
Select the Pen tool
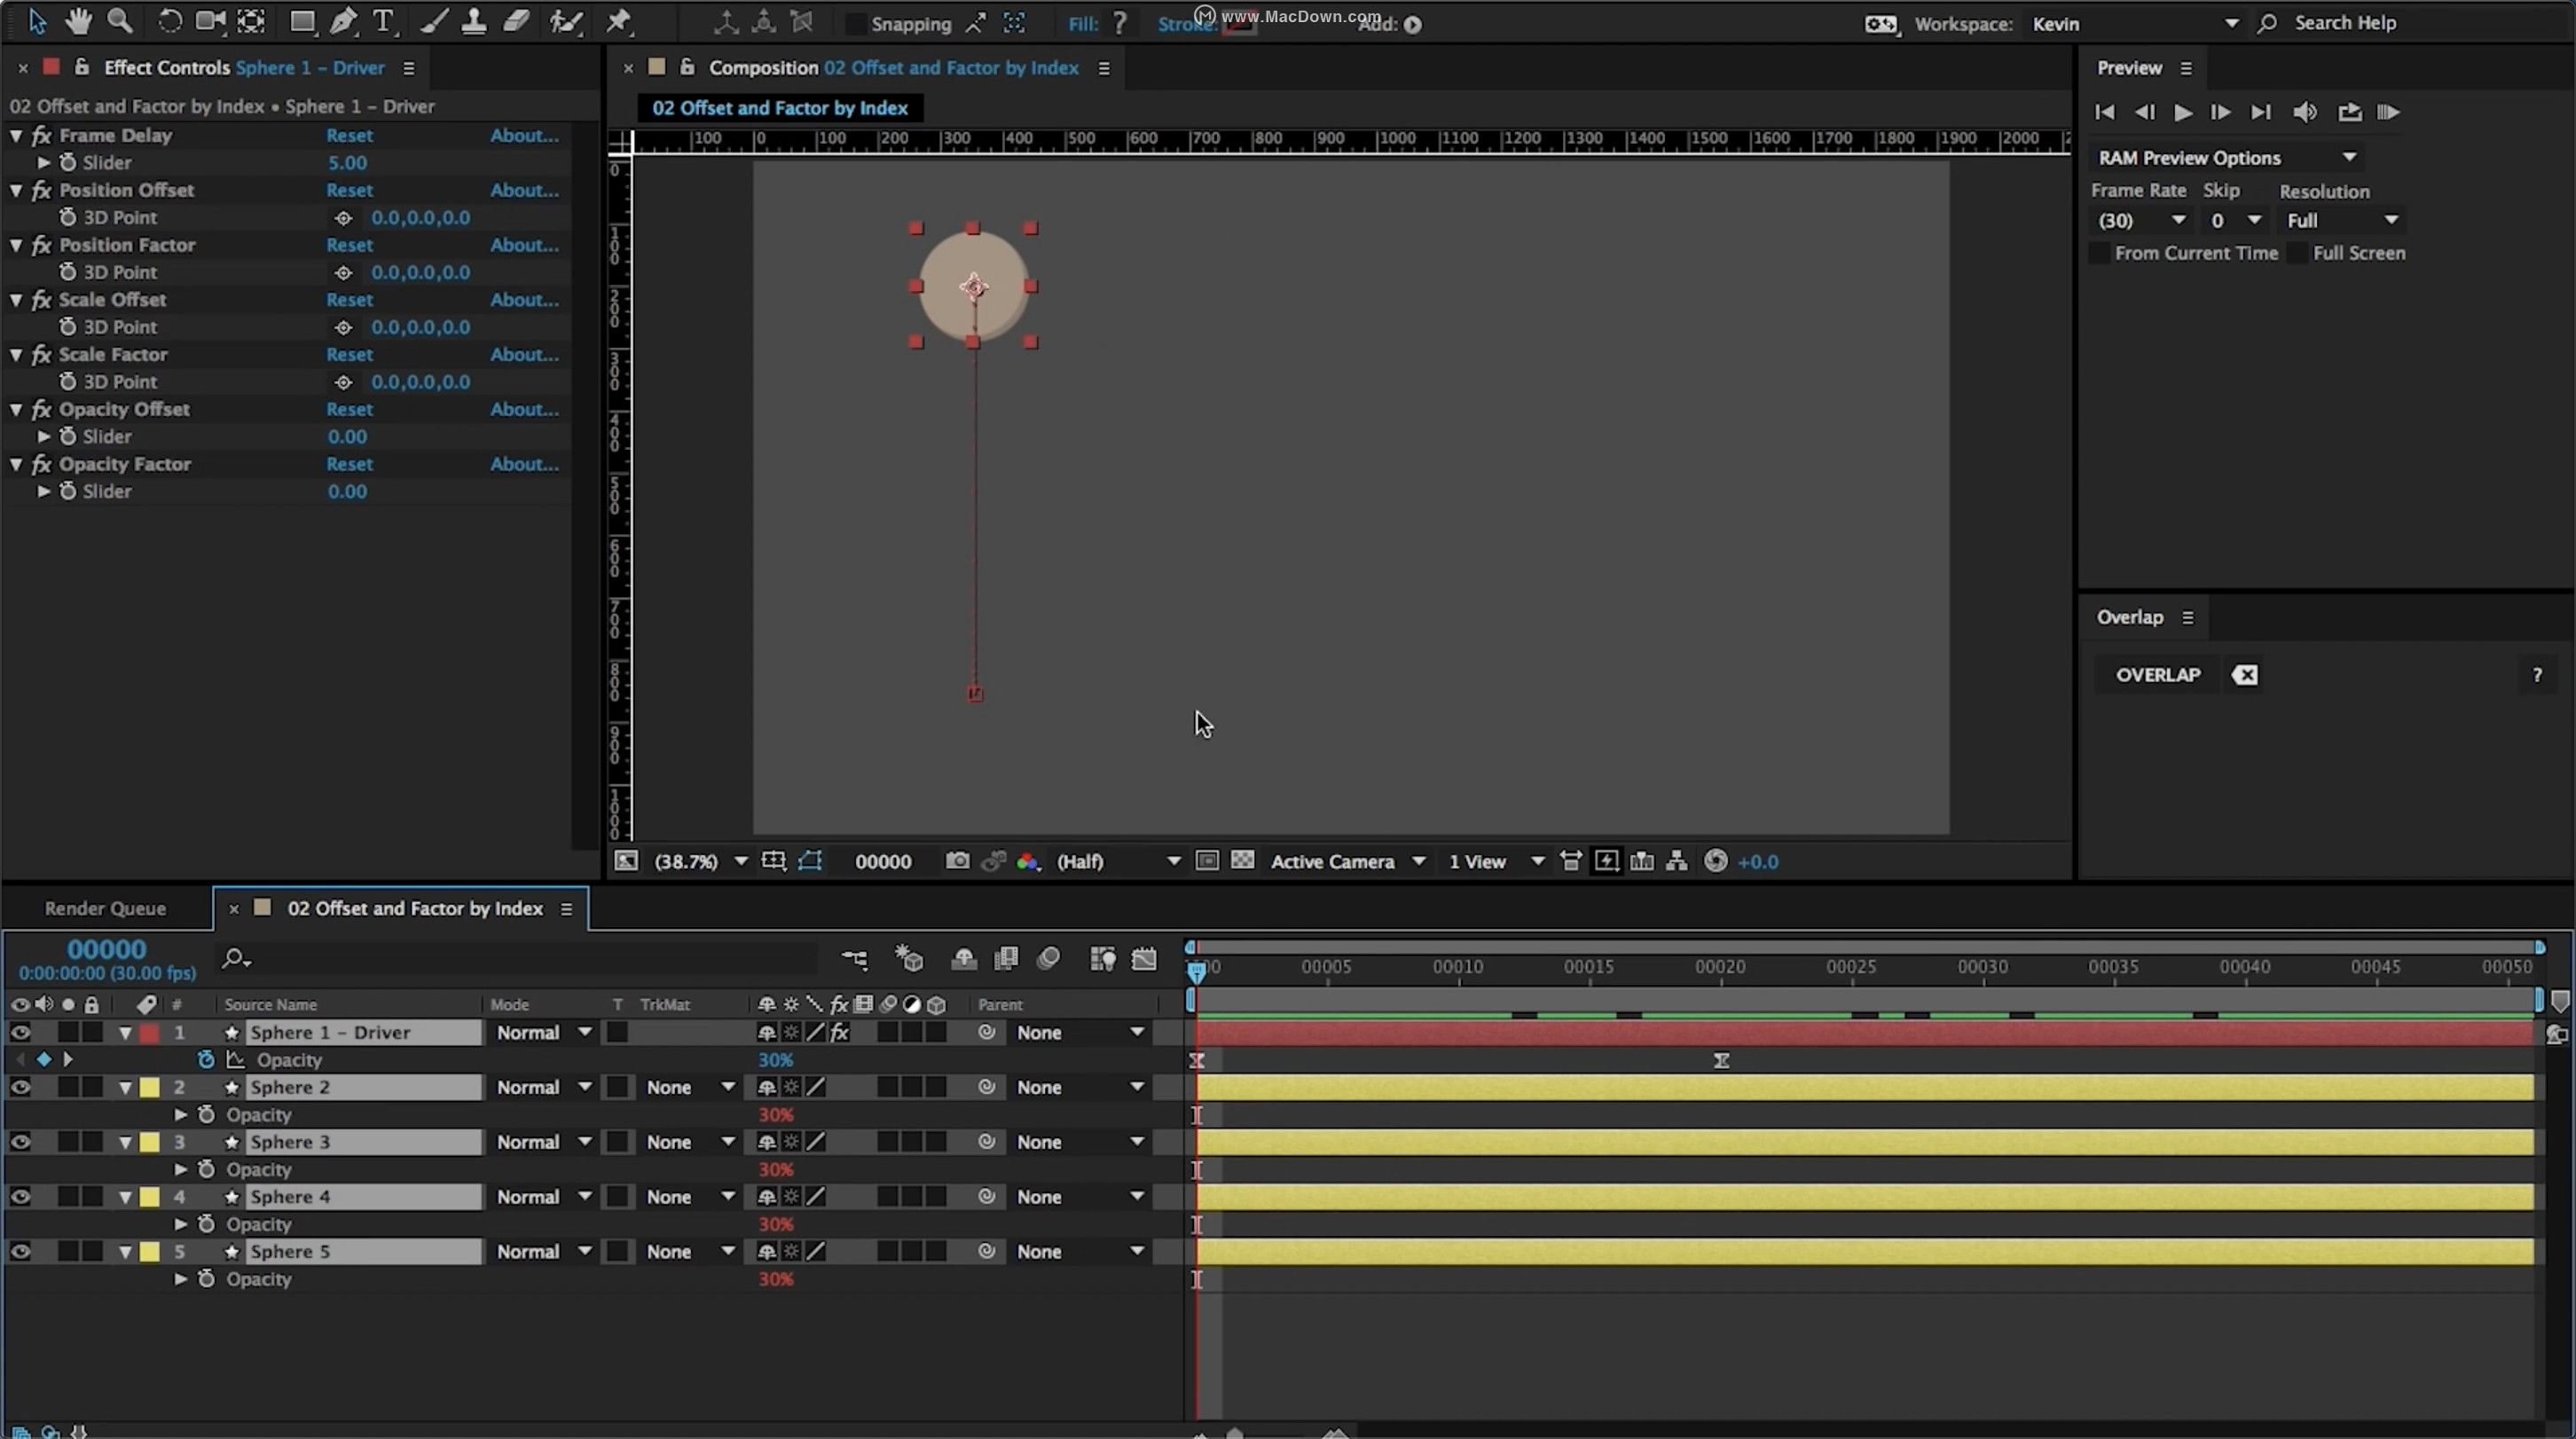(343, 22)
